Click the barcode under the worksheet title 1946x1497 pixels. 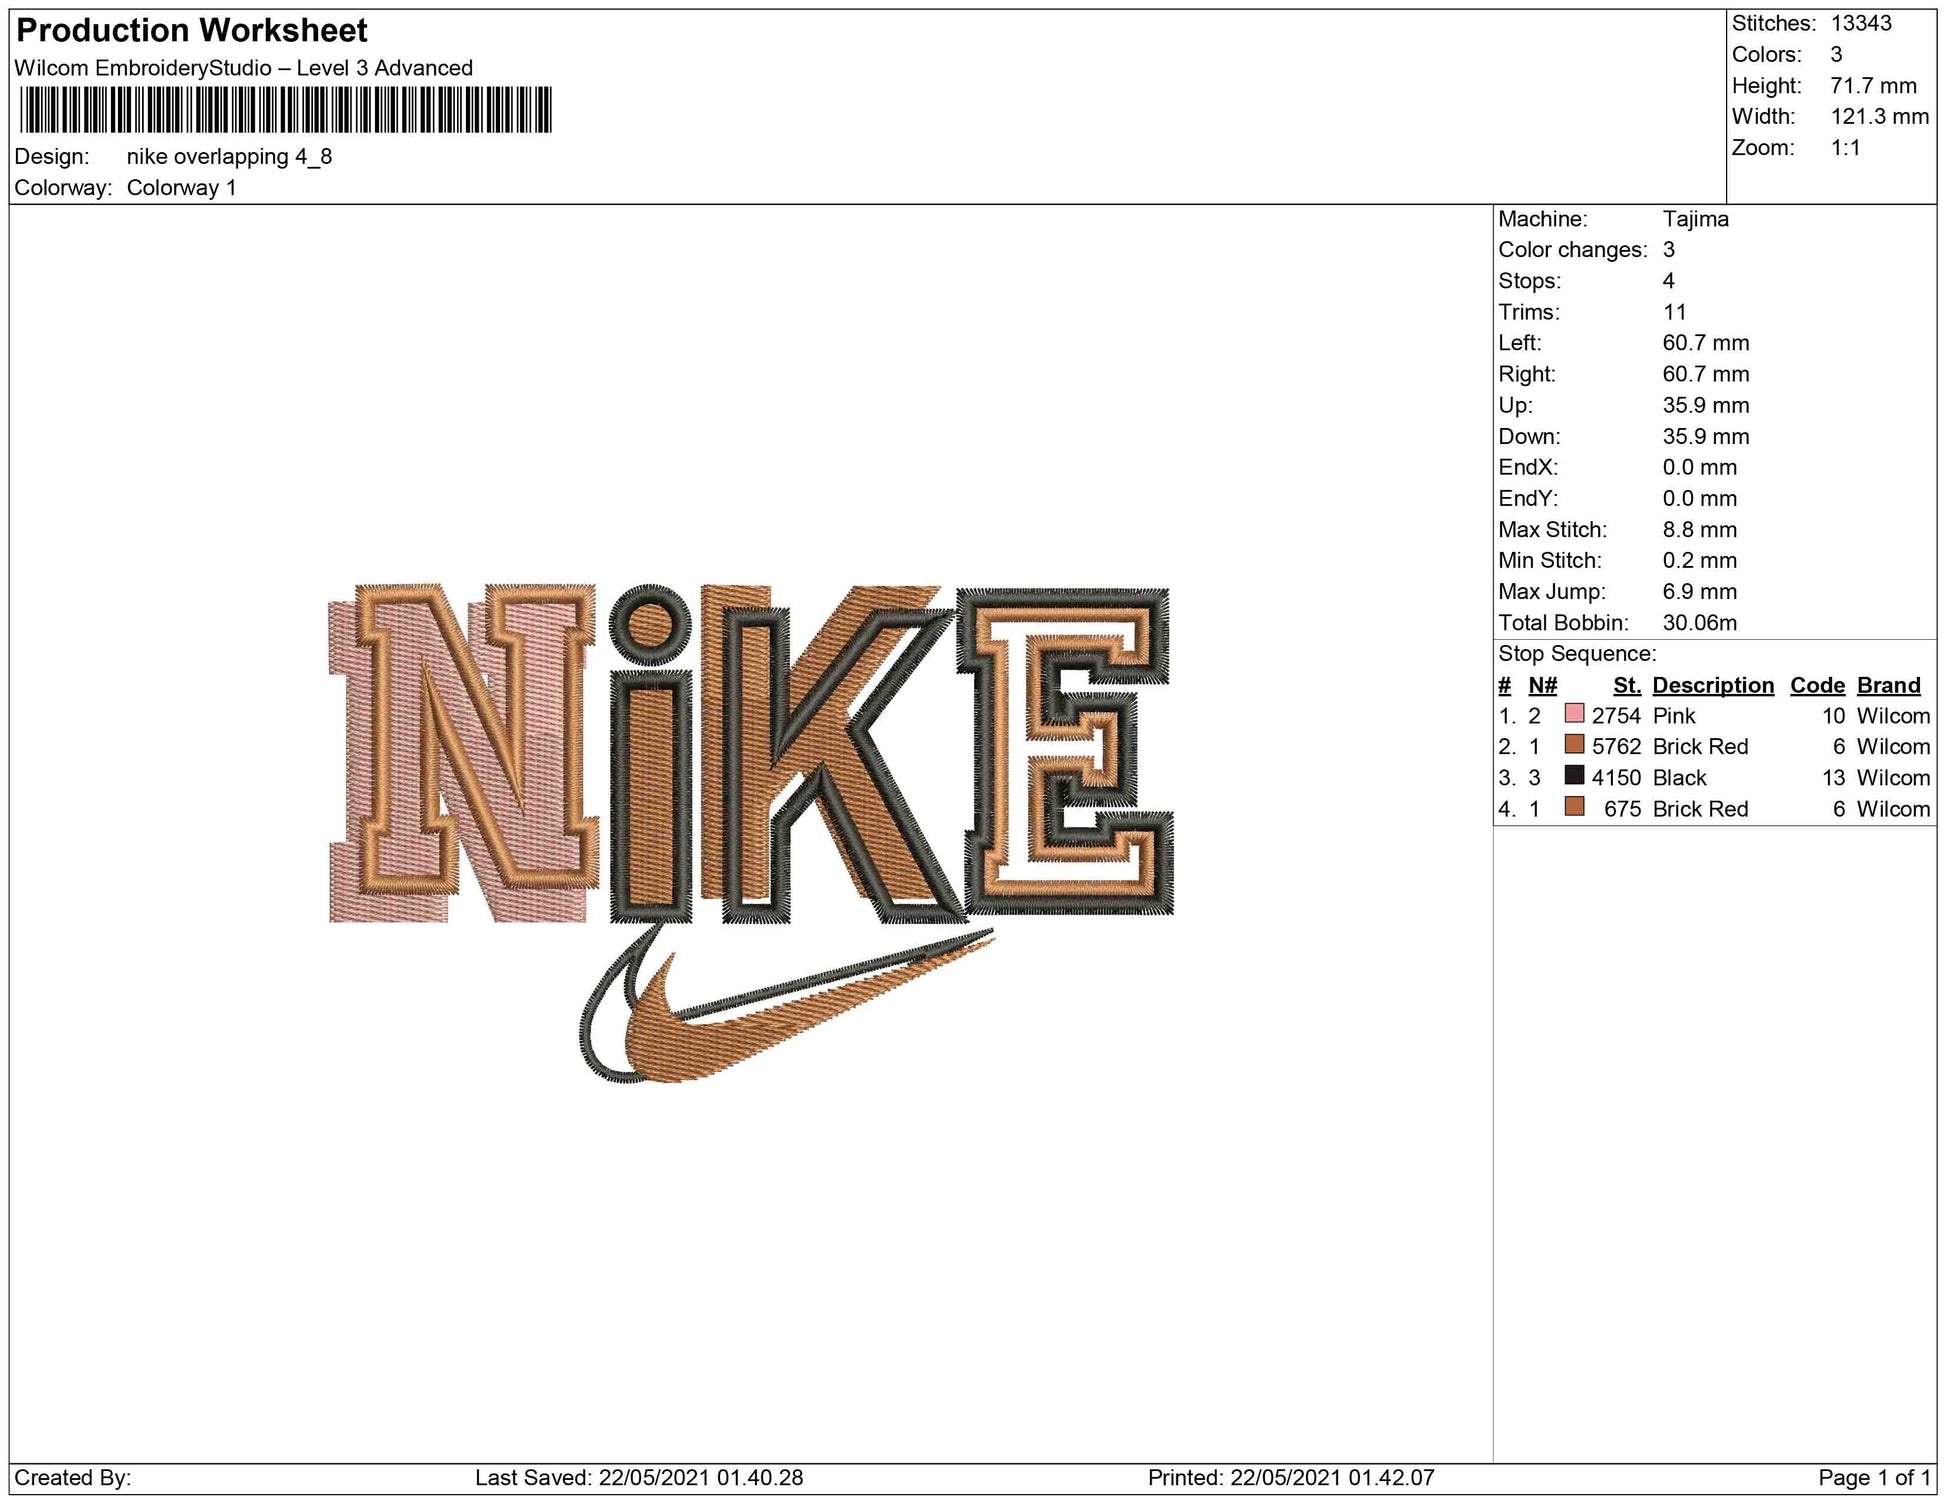coord(285,110)
